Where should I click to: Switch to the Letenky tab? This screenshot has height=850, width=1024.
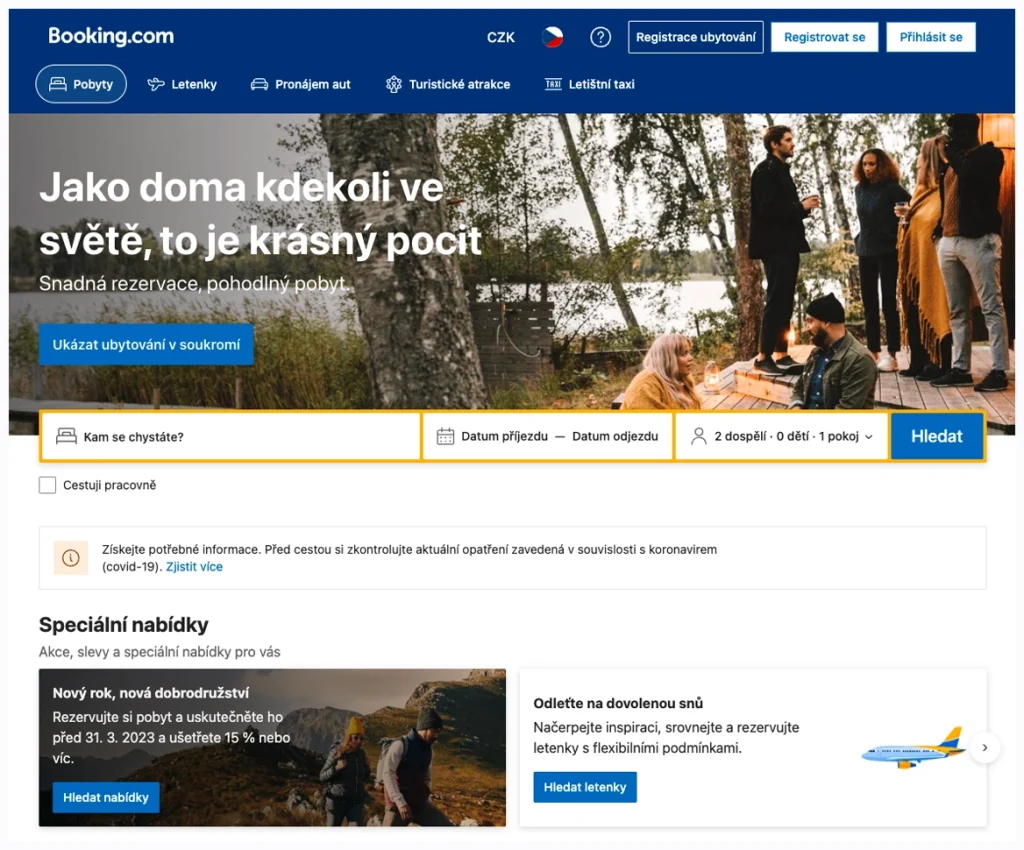tap(182, 84)
